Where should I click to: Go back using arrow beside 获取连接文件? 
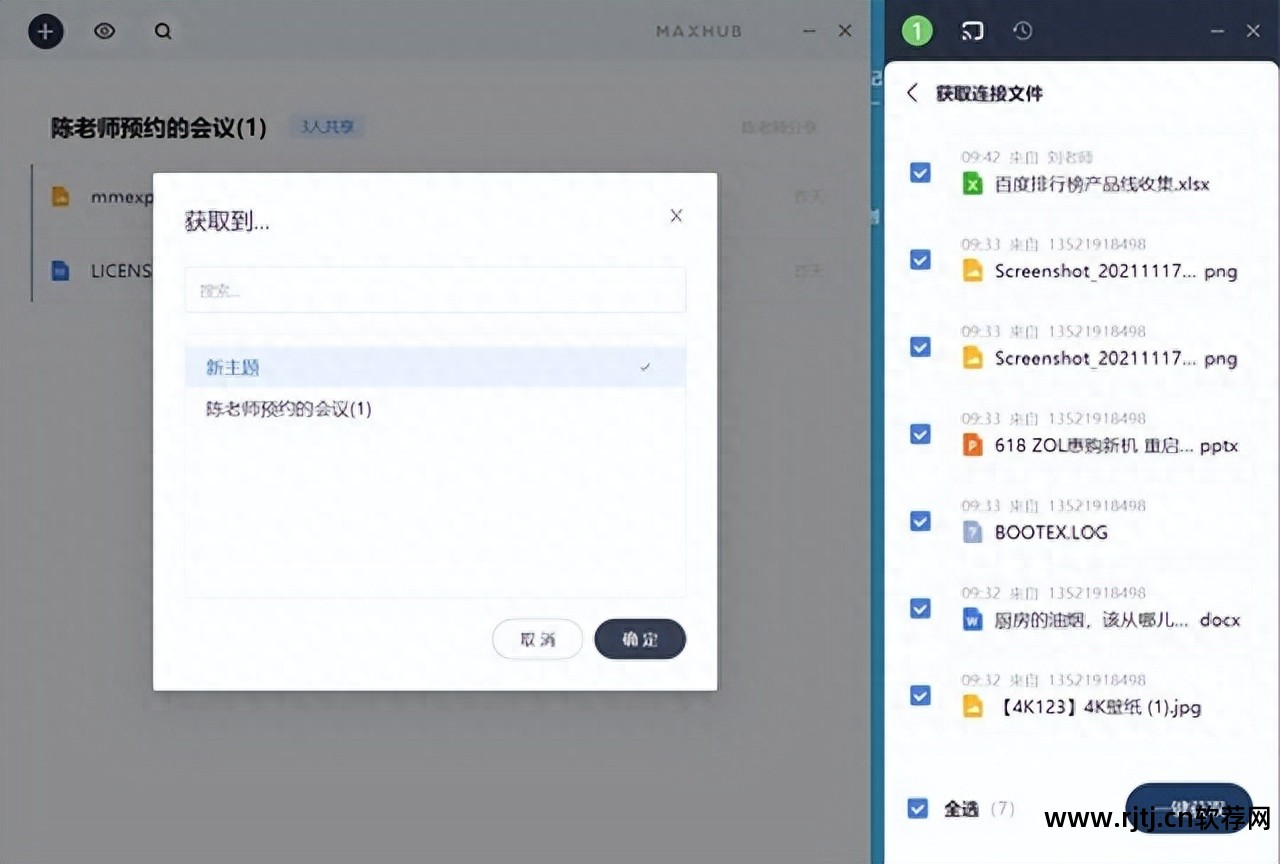[x=912, y=93]
